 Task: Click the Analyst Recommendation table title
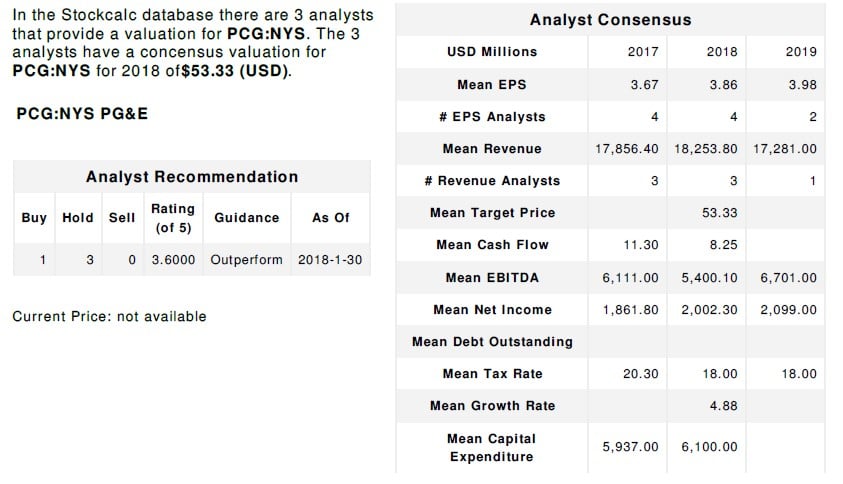click(x=192, y=177)
